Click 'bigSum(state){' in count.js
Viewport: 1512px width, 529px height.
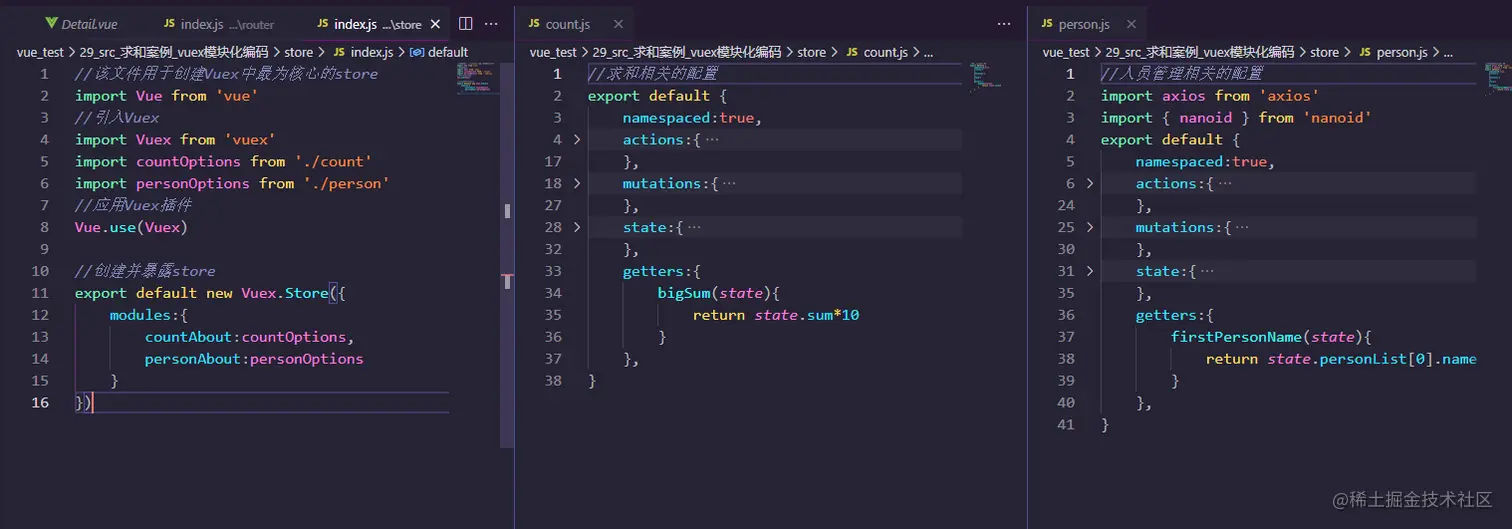[x=718, y=293]
